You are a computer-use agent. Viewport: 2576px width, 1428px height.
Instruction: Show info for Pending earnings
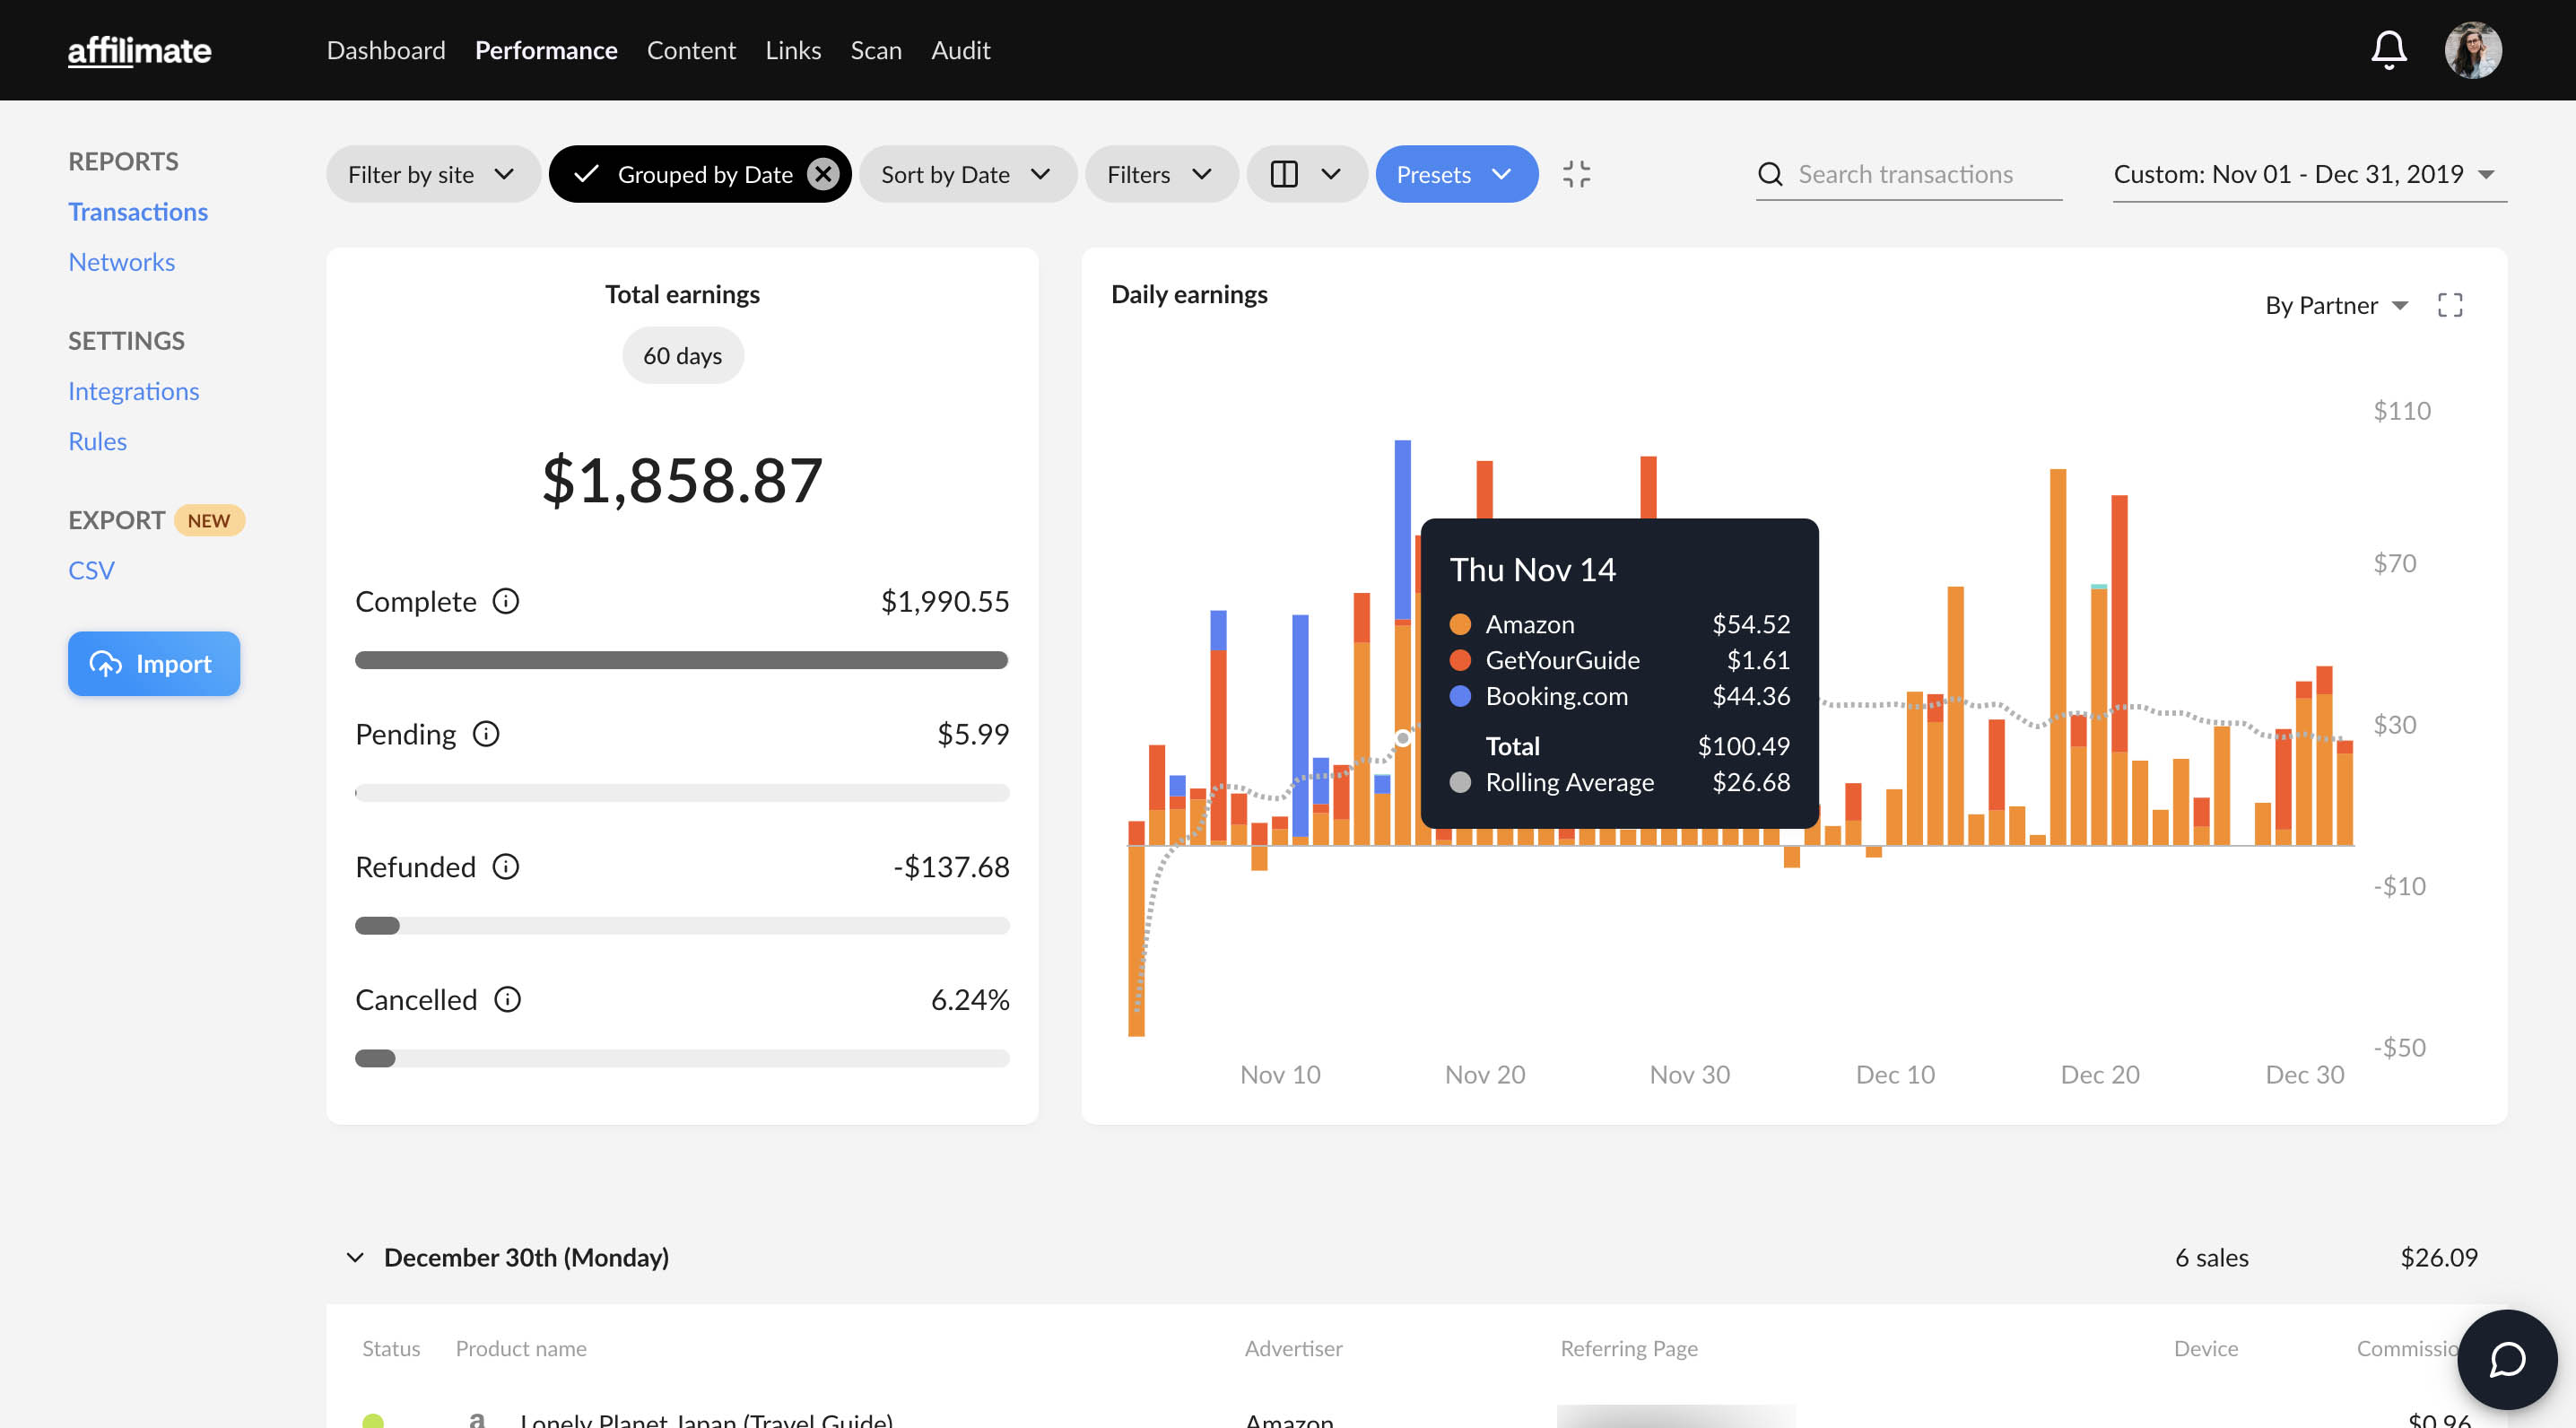486,734
